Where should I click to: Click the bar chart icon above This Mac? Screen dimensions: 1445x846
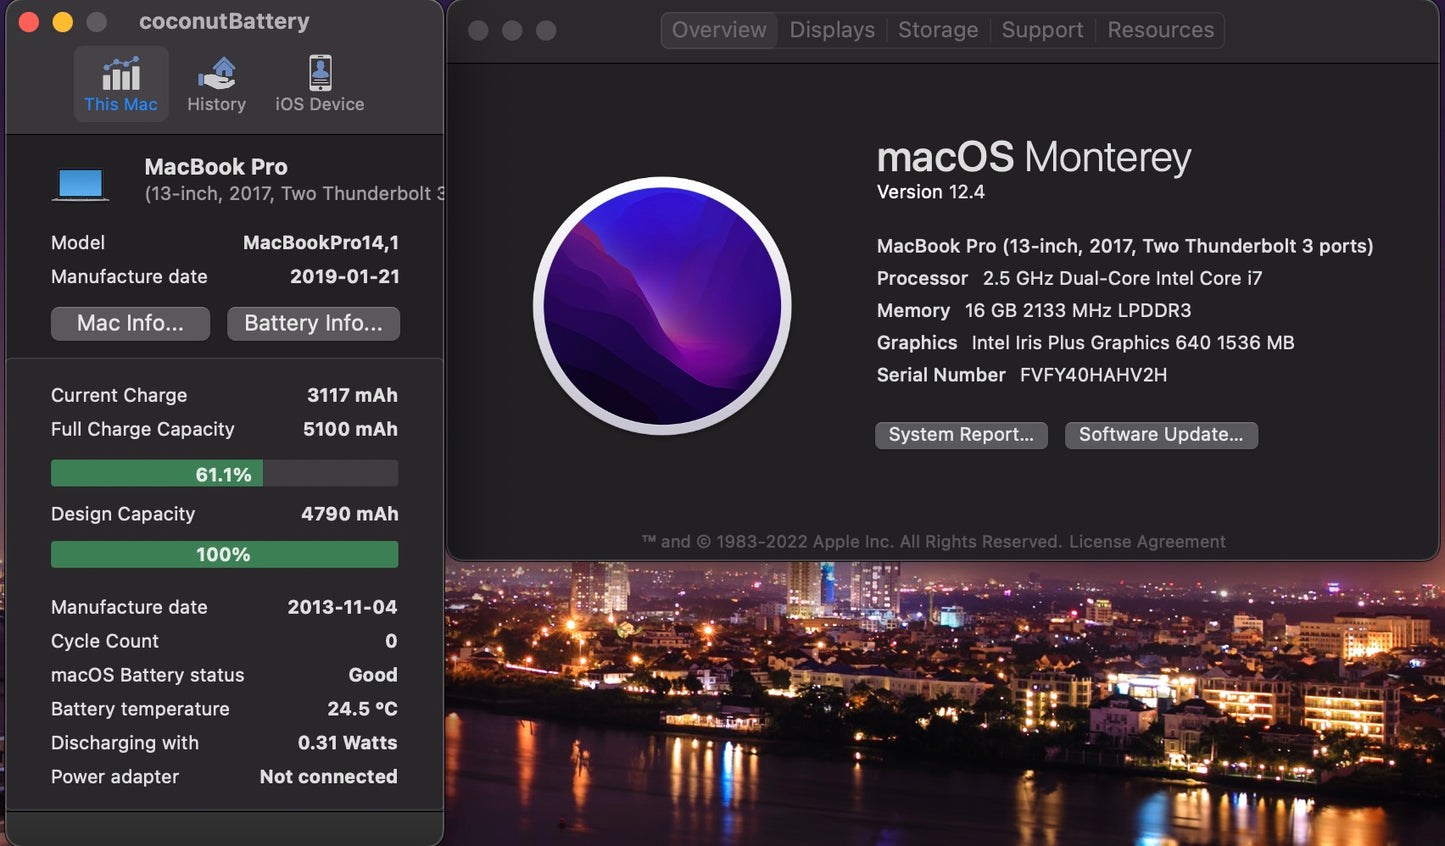point(120,72)
